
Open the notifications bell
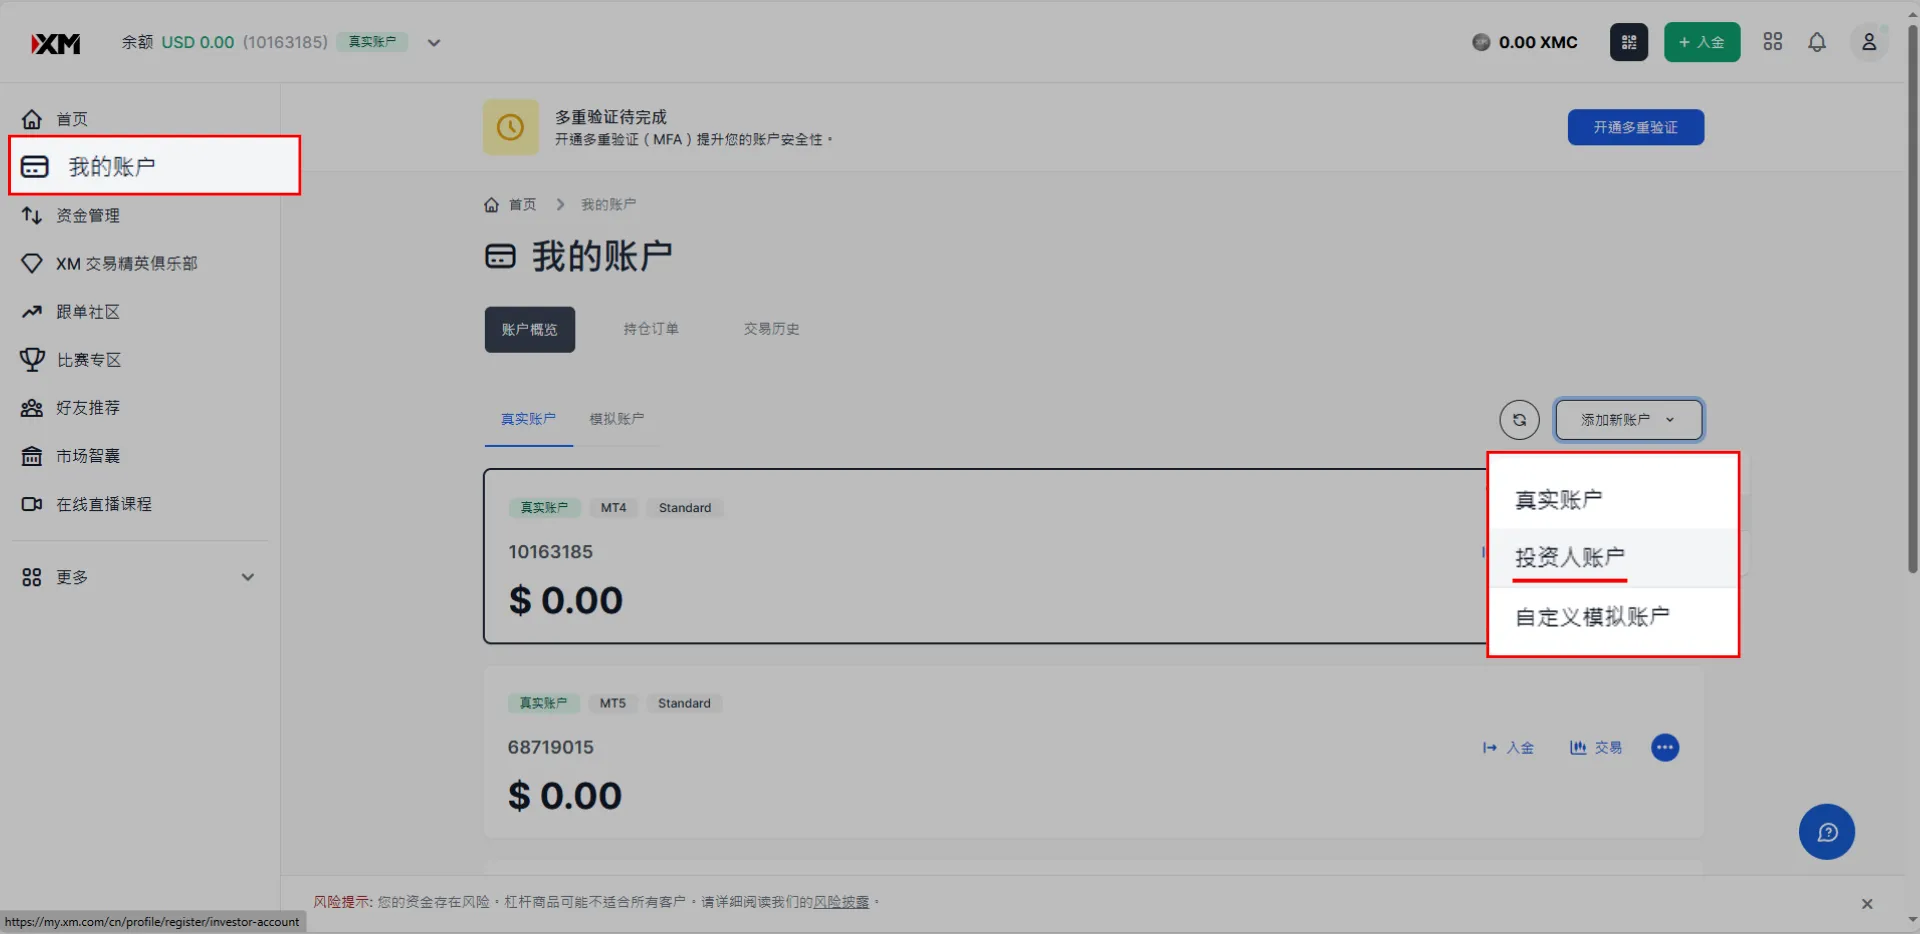click(x=1817, y=42)
